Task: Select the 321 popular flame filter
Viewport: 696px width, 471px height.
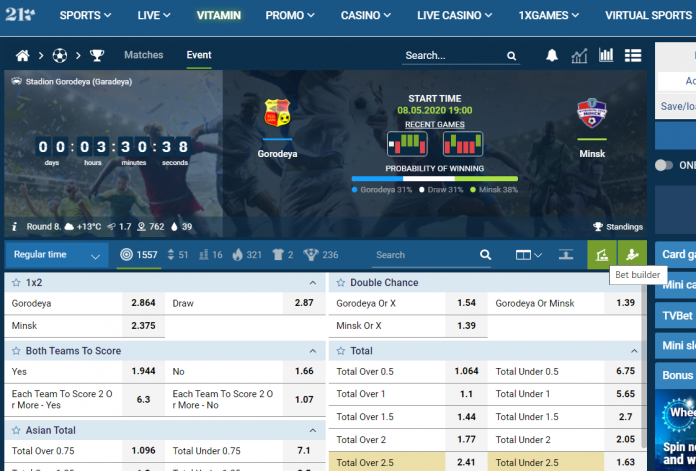Action: click(247, 255)
